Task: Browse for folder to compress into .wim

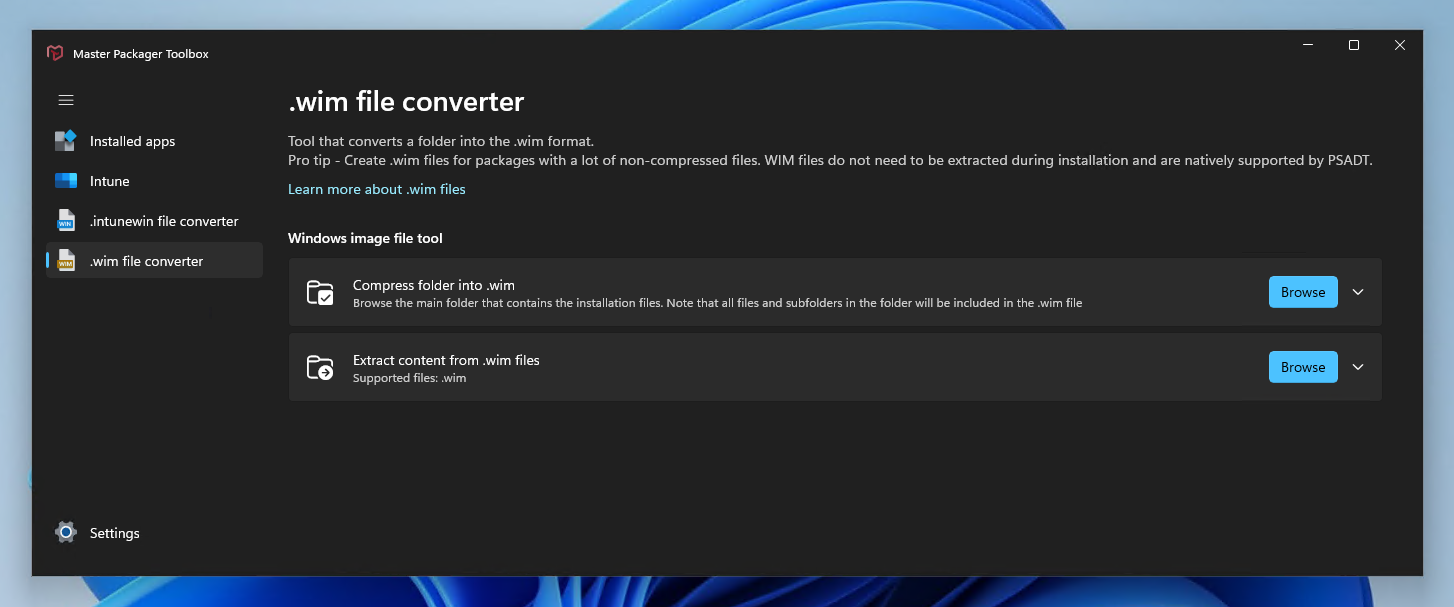Action: coord(1303,292)
